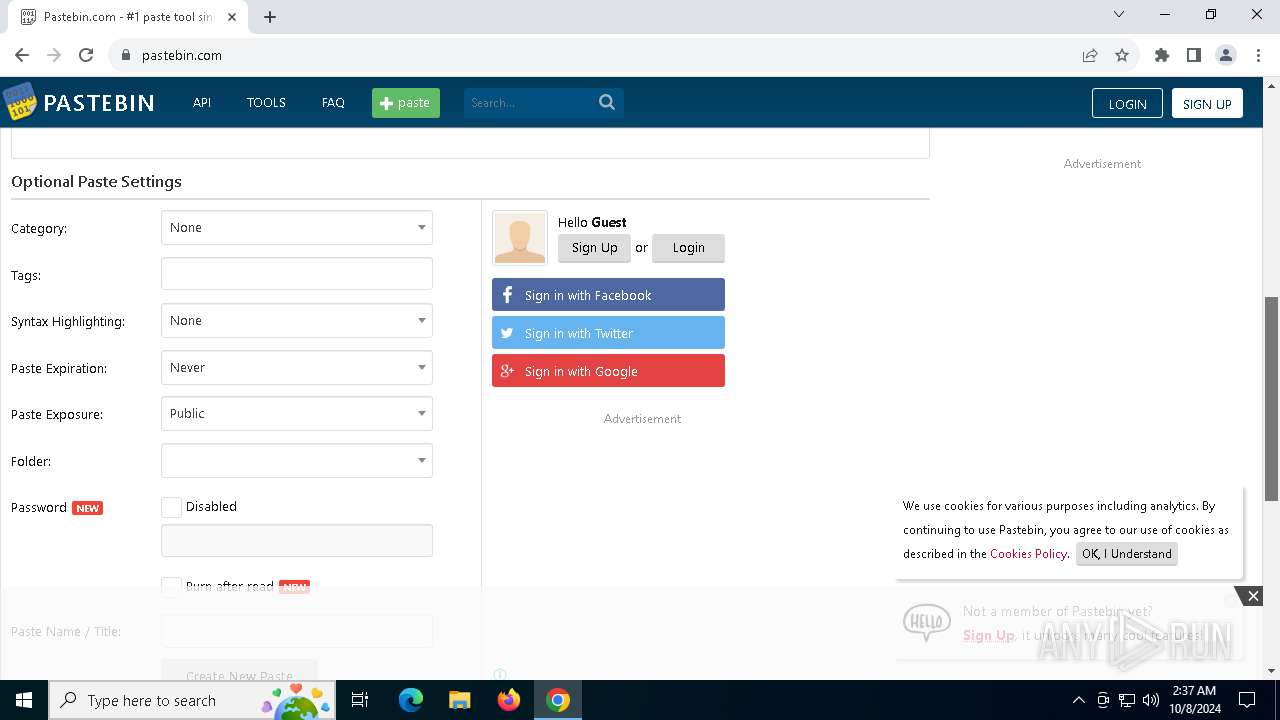Screen dimensions: 1280x720
Task: Show hidden system tray icons
Action: point(1078,700)
